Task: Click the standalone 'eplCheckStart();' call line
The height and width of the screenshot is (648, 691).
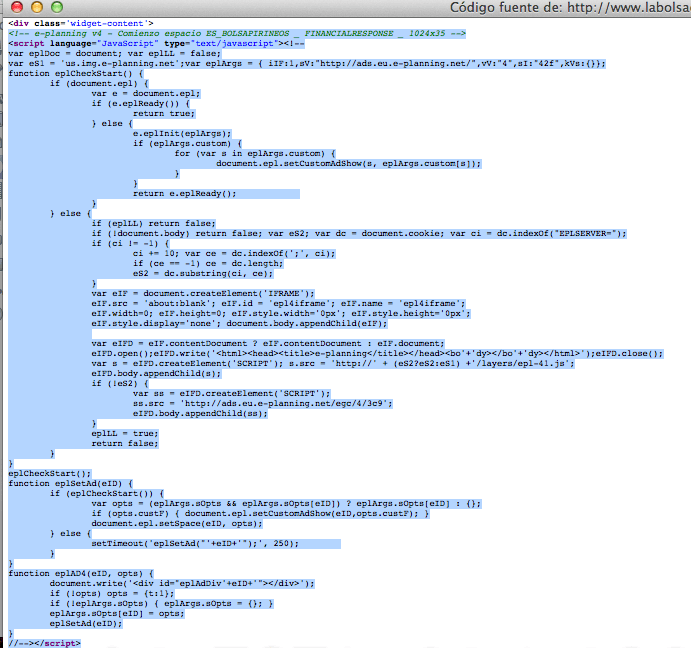Action: [50, 473]
